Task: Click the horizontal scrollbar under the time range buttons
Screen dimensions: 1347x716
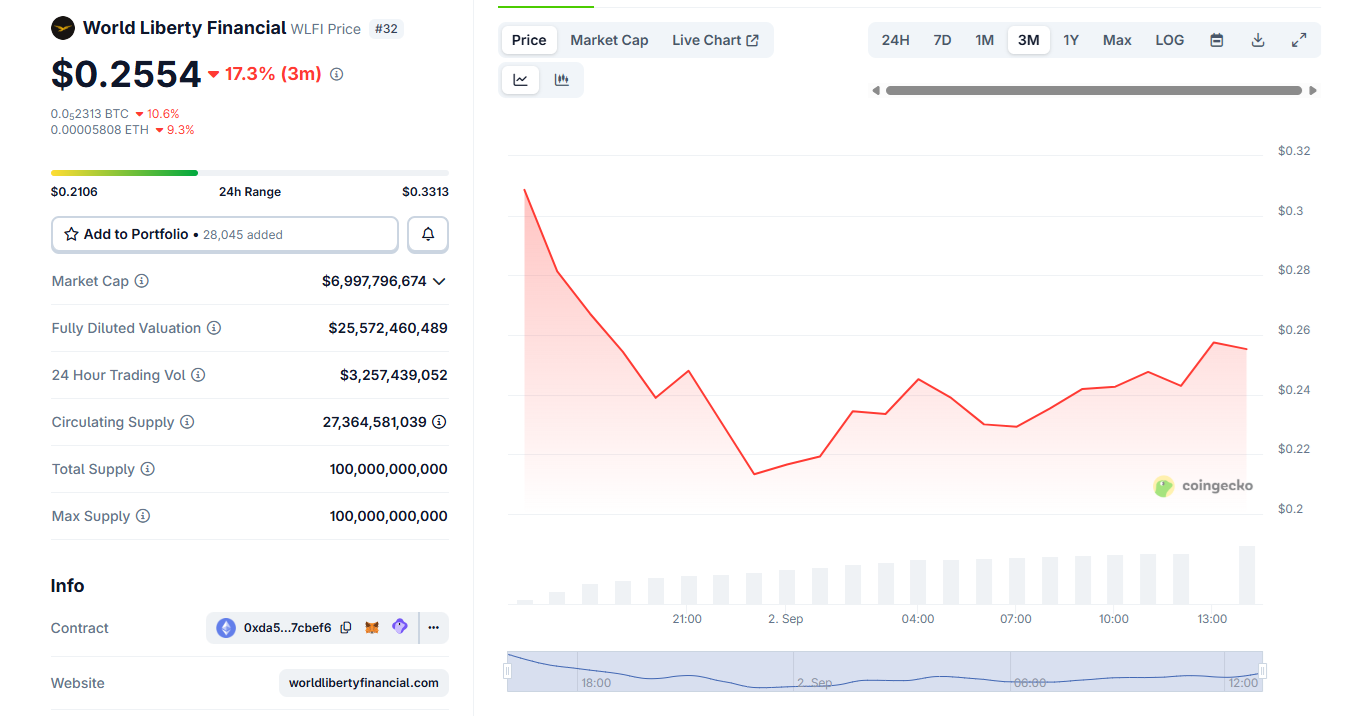Action: pos(1094,90)
